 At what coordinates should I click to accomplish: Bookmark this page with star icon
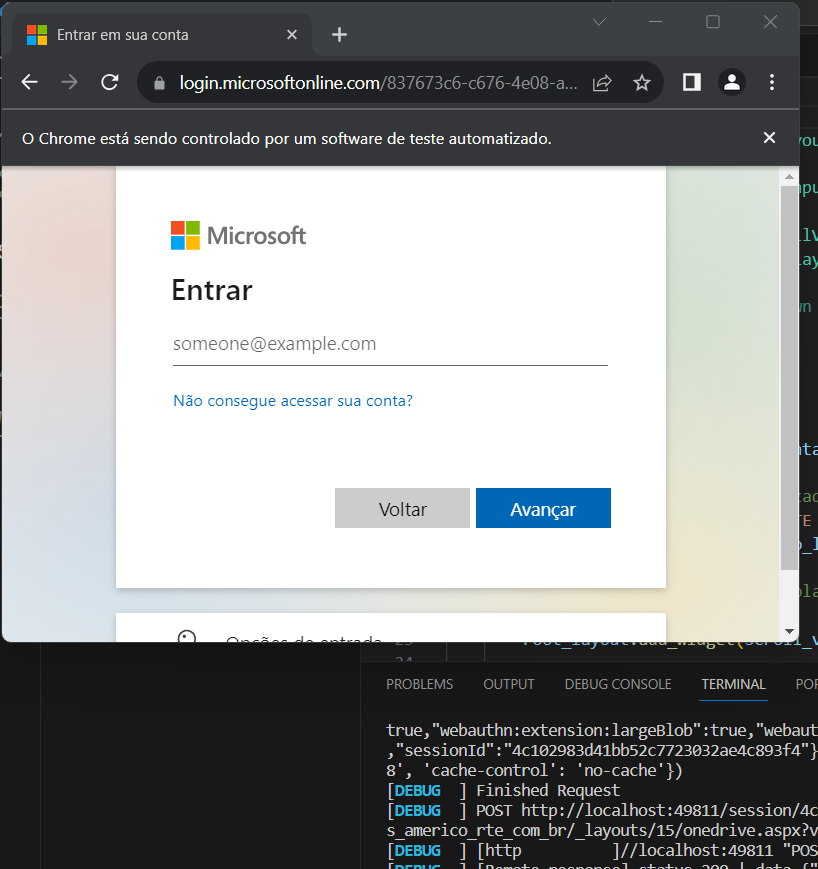(x=642, y=83)
